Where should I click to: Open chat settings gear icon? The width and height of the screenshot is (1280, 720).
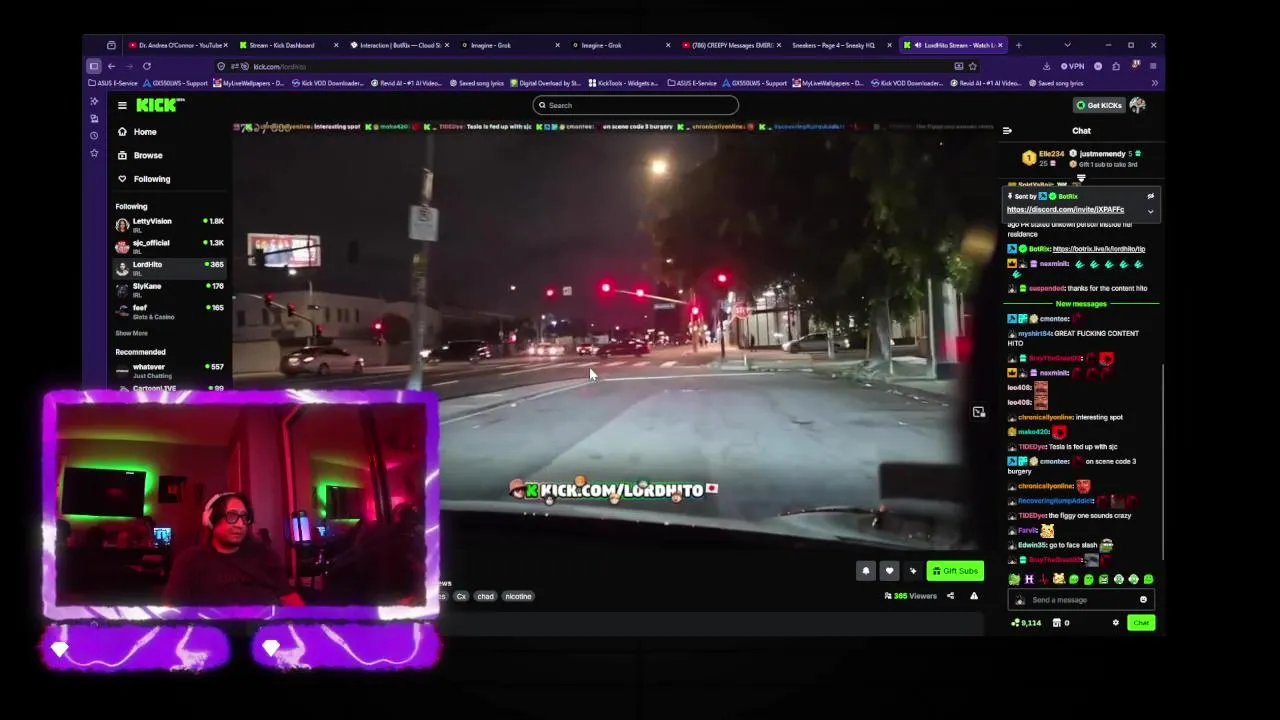point(1116,623)
